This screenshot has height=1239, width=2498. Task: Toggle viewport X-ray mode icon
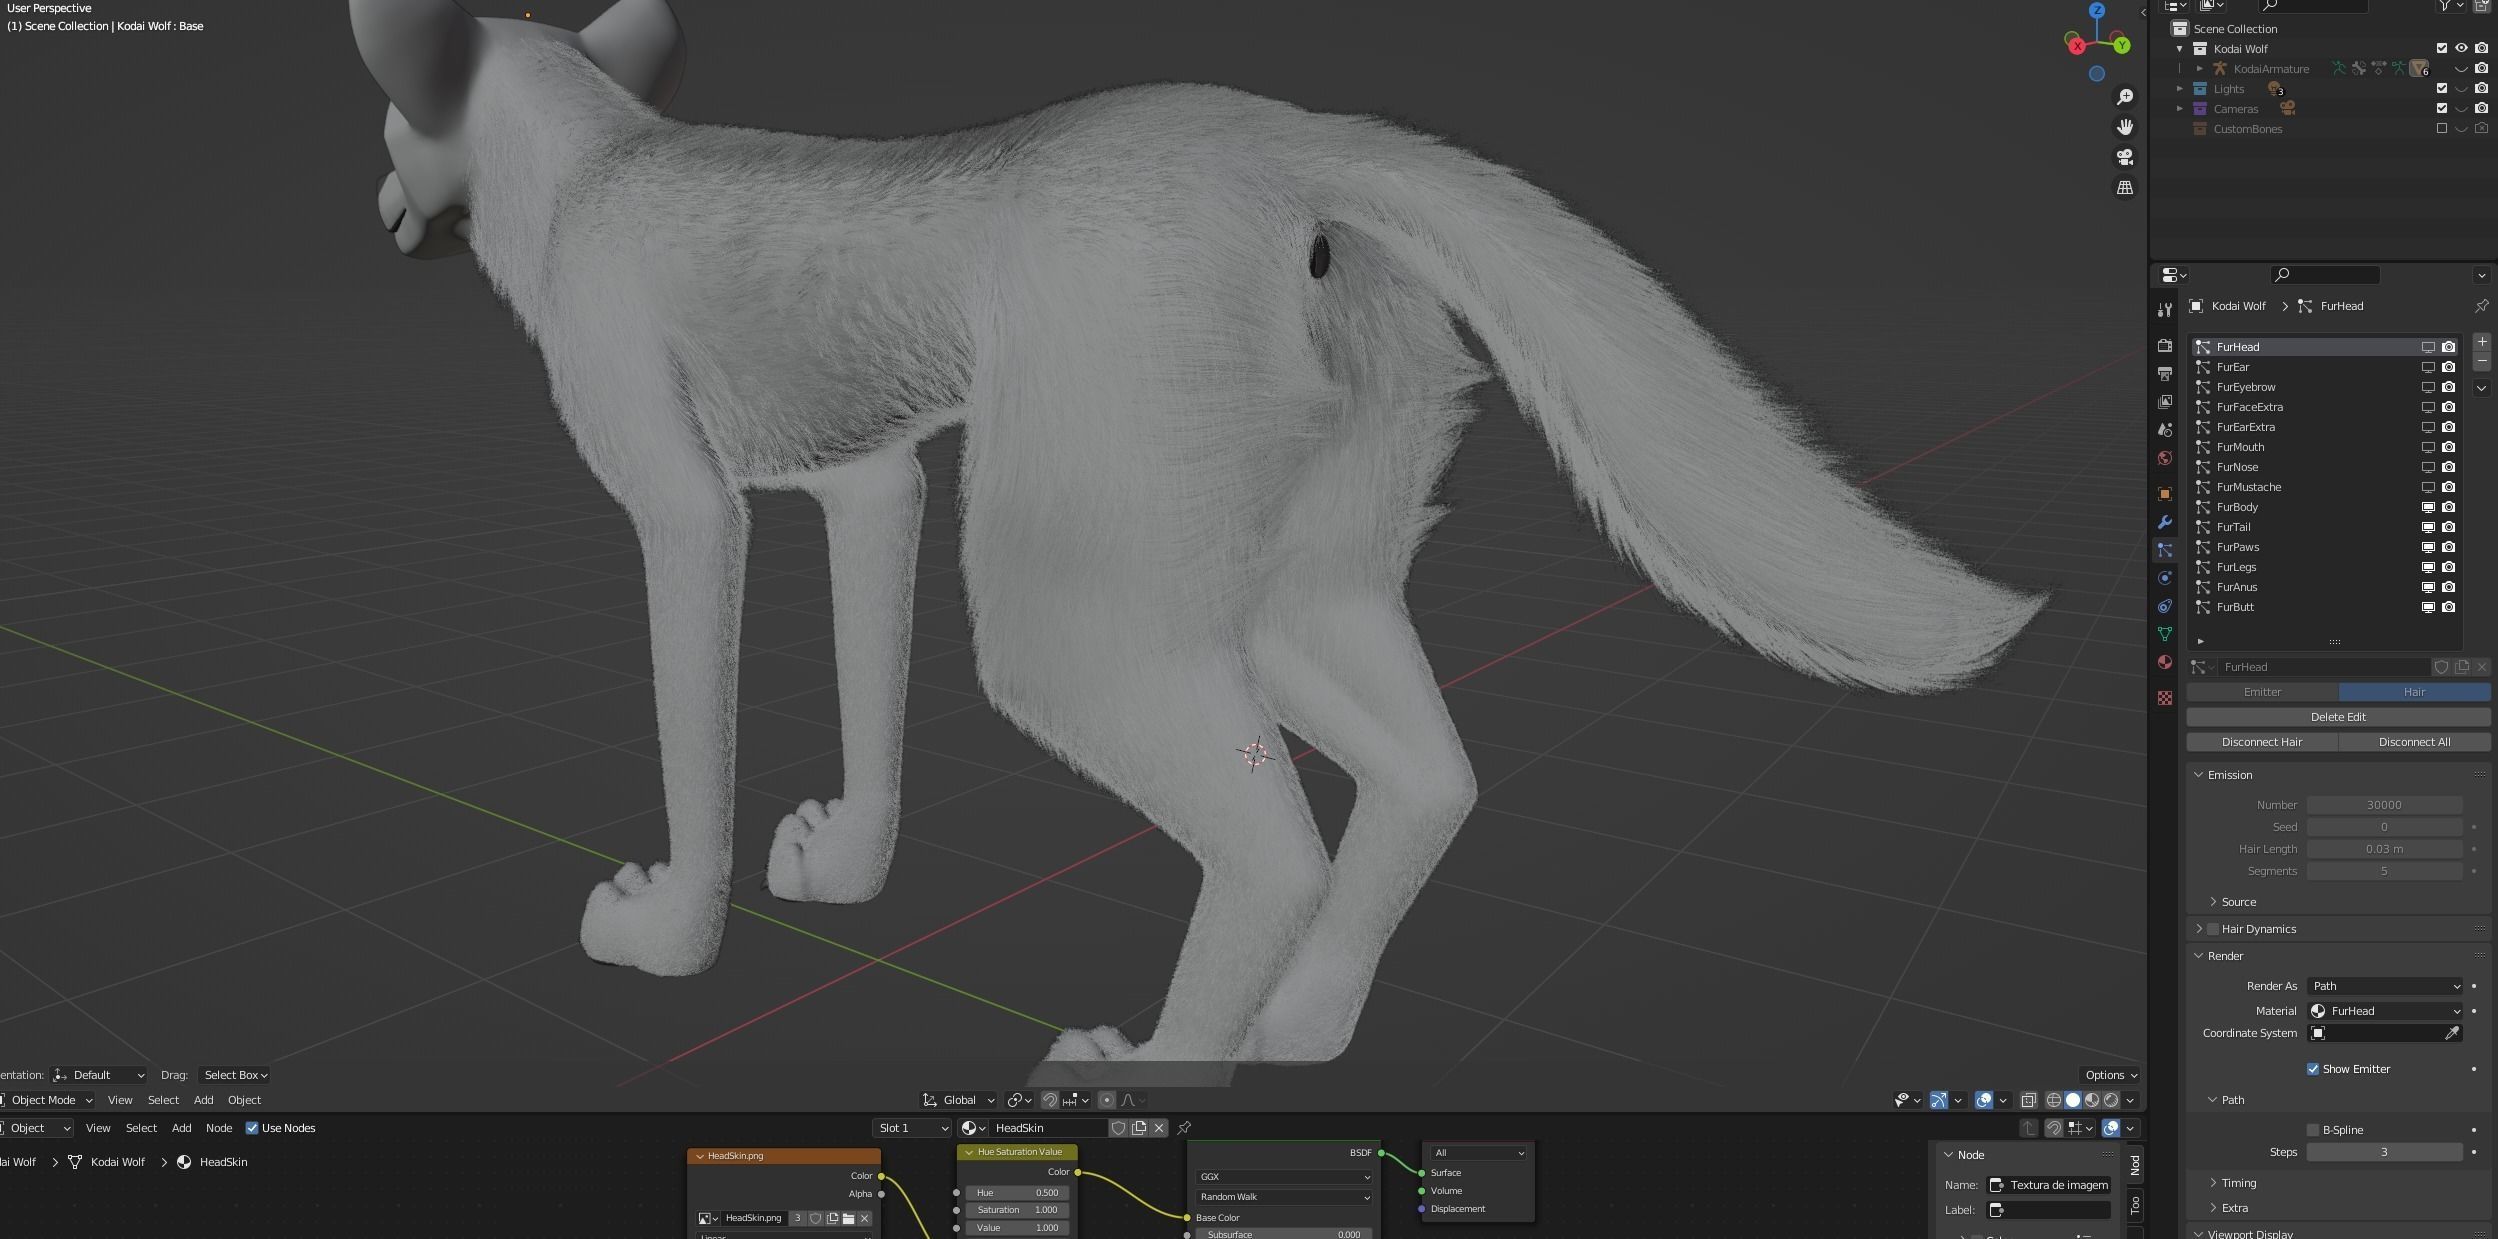pos(2029,1100)
